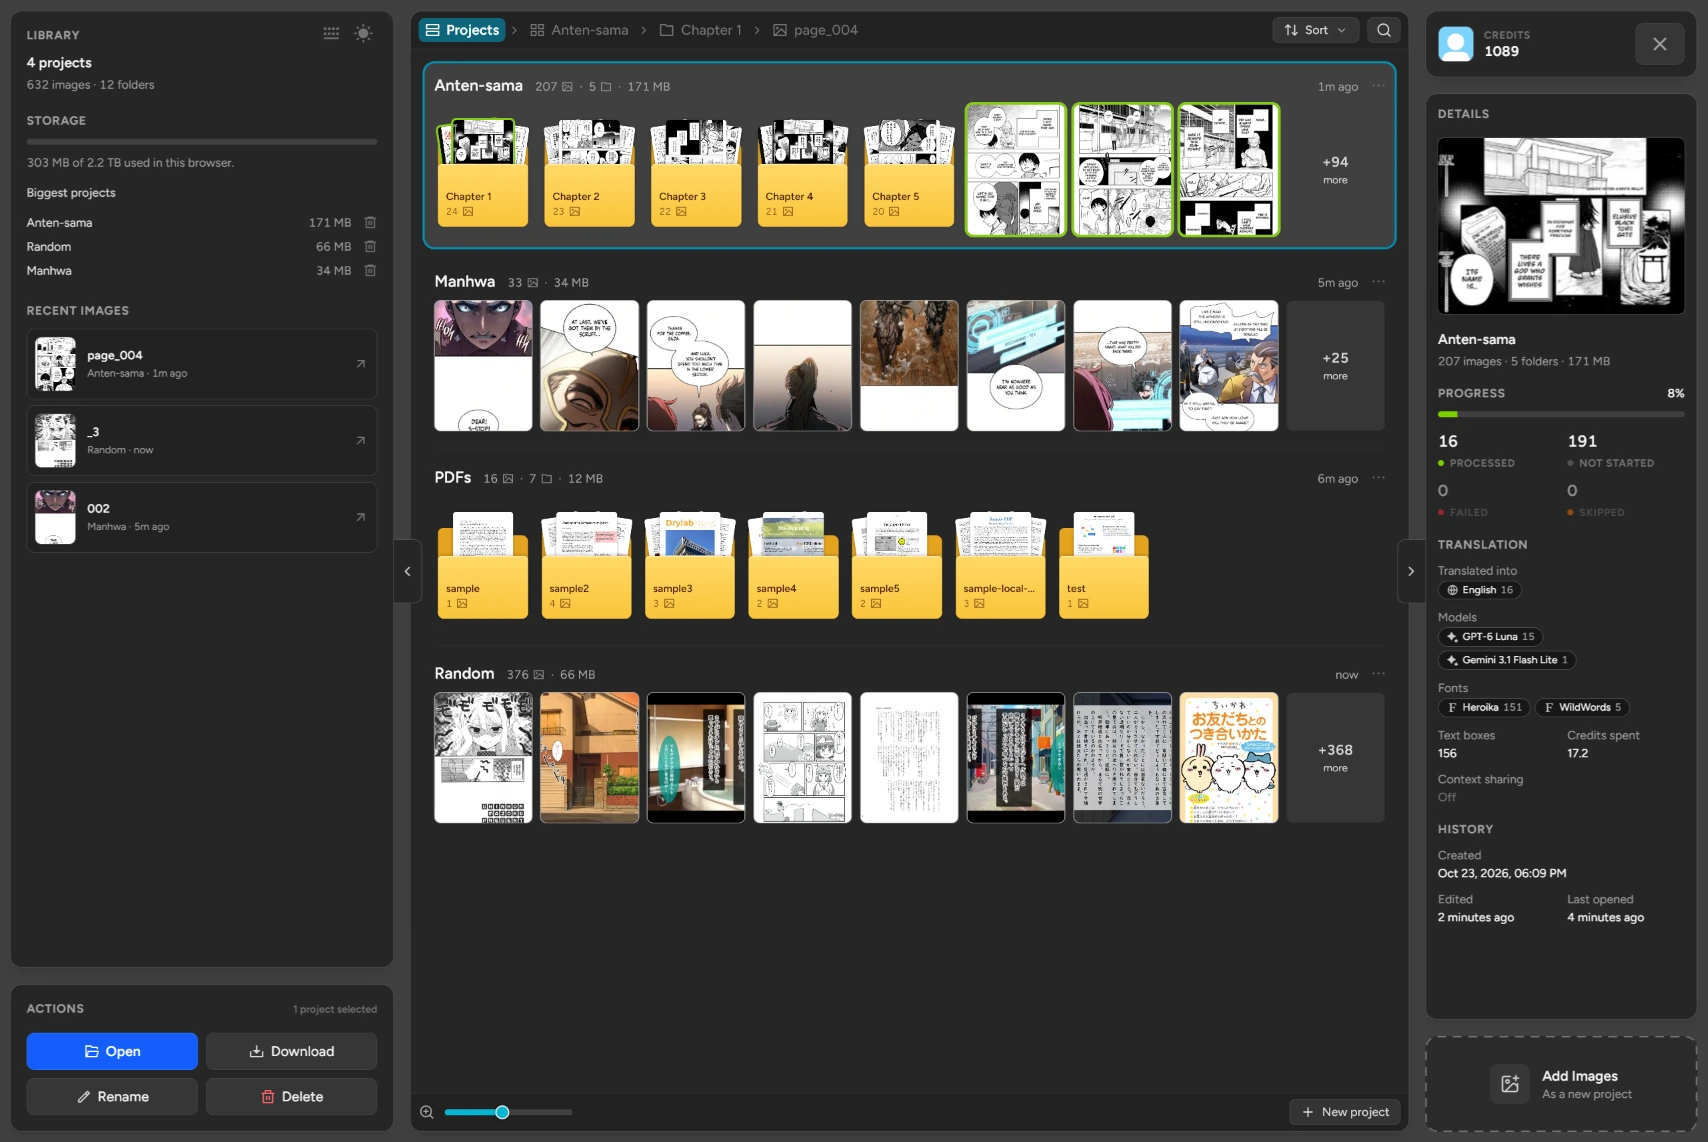The height and width of the screenshot is (1142, 1708).
Task: Expand +94 more in Anten-sama
Action: click(1335, 170)
